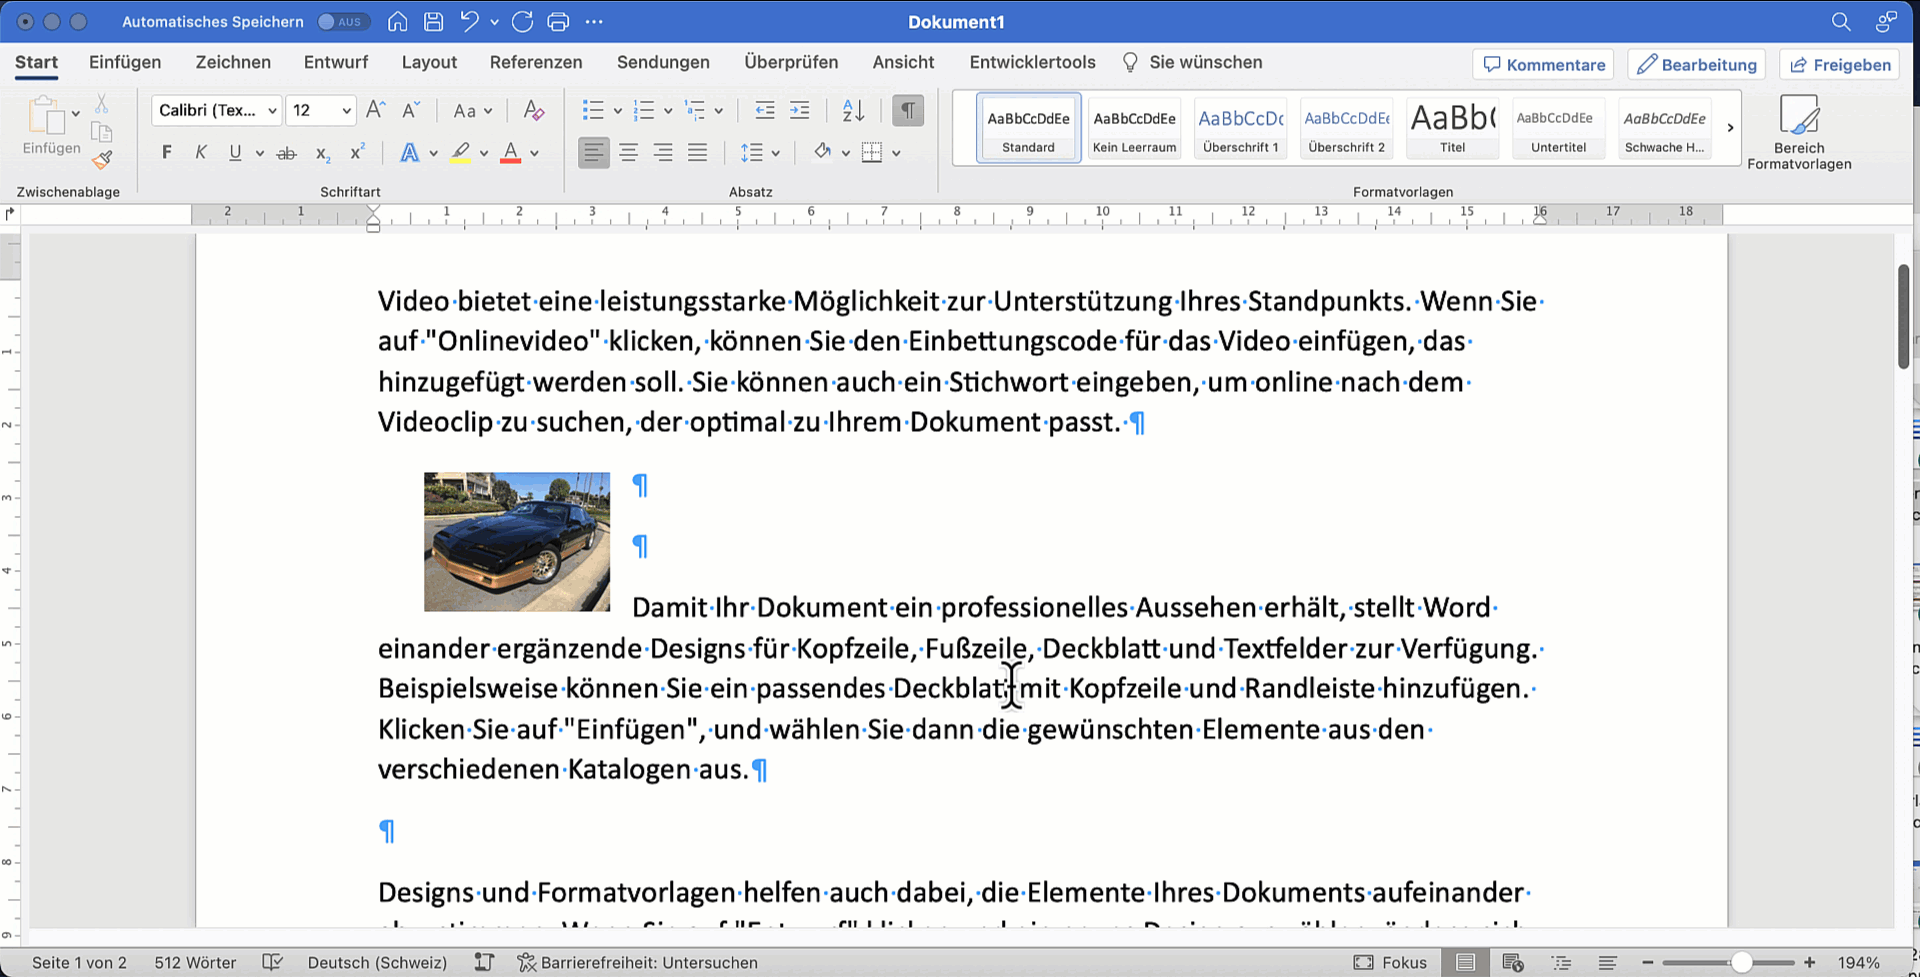This screenshot has height=977, width=1920.
Task: Click the Format Painter brush icon
Action: (102, 159)
